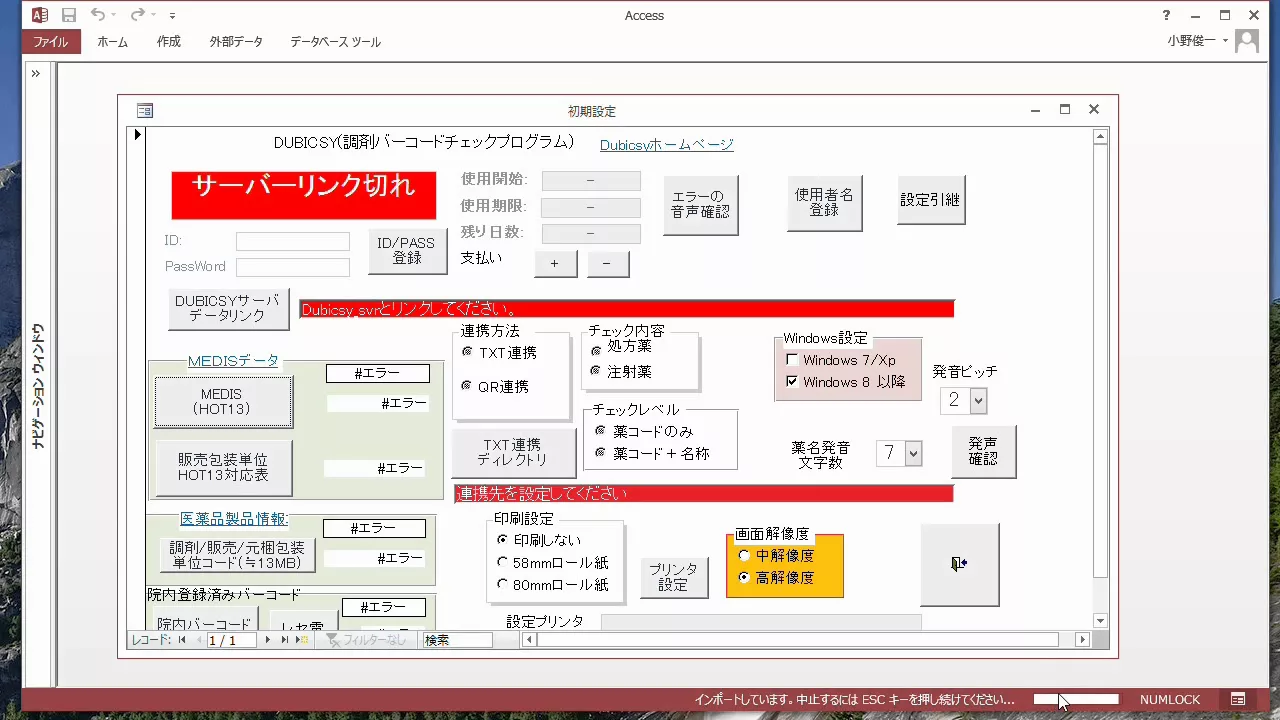Screen dimensions: 1280x720
Task: Click the 医薬品製品情報 link
Action: coord(234,518)
